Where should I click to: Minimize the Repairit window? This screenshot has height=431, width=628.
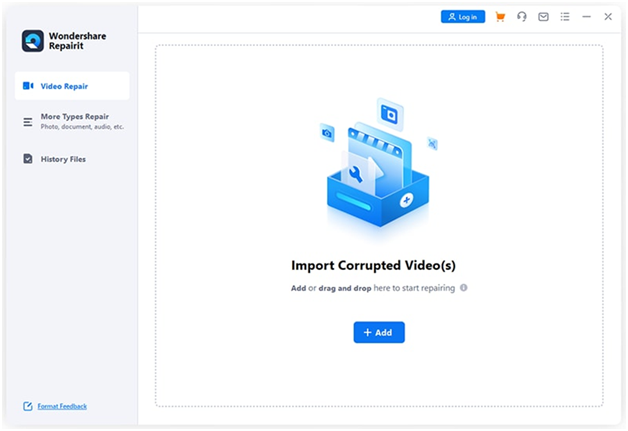pyautogui.click(x=586, y=17)
